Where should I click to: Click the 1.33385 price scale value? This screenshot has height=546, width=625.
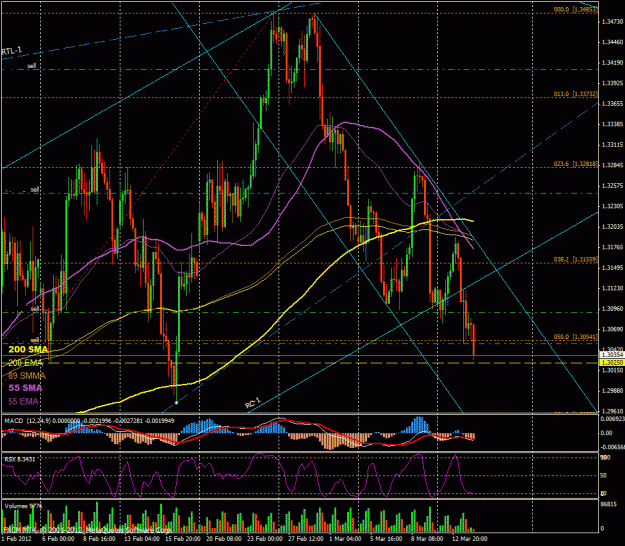[x=611, y=124]
